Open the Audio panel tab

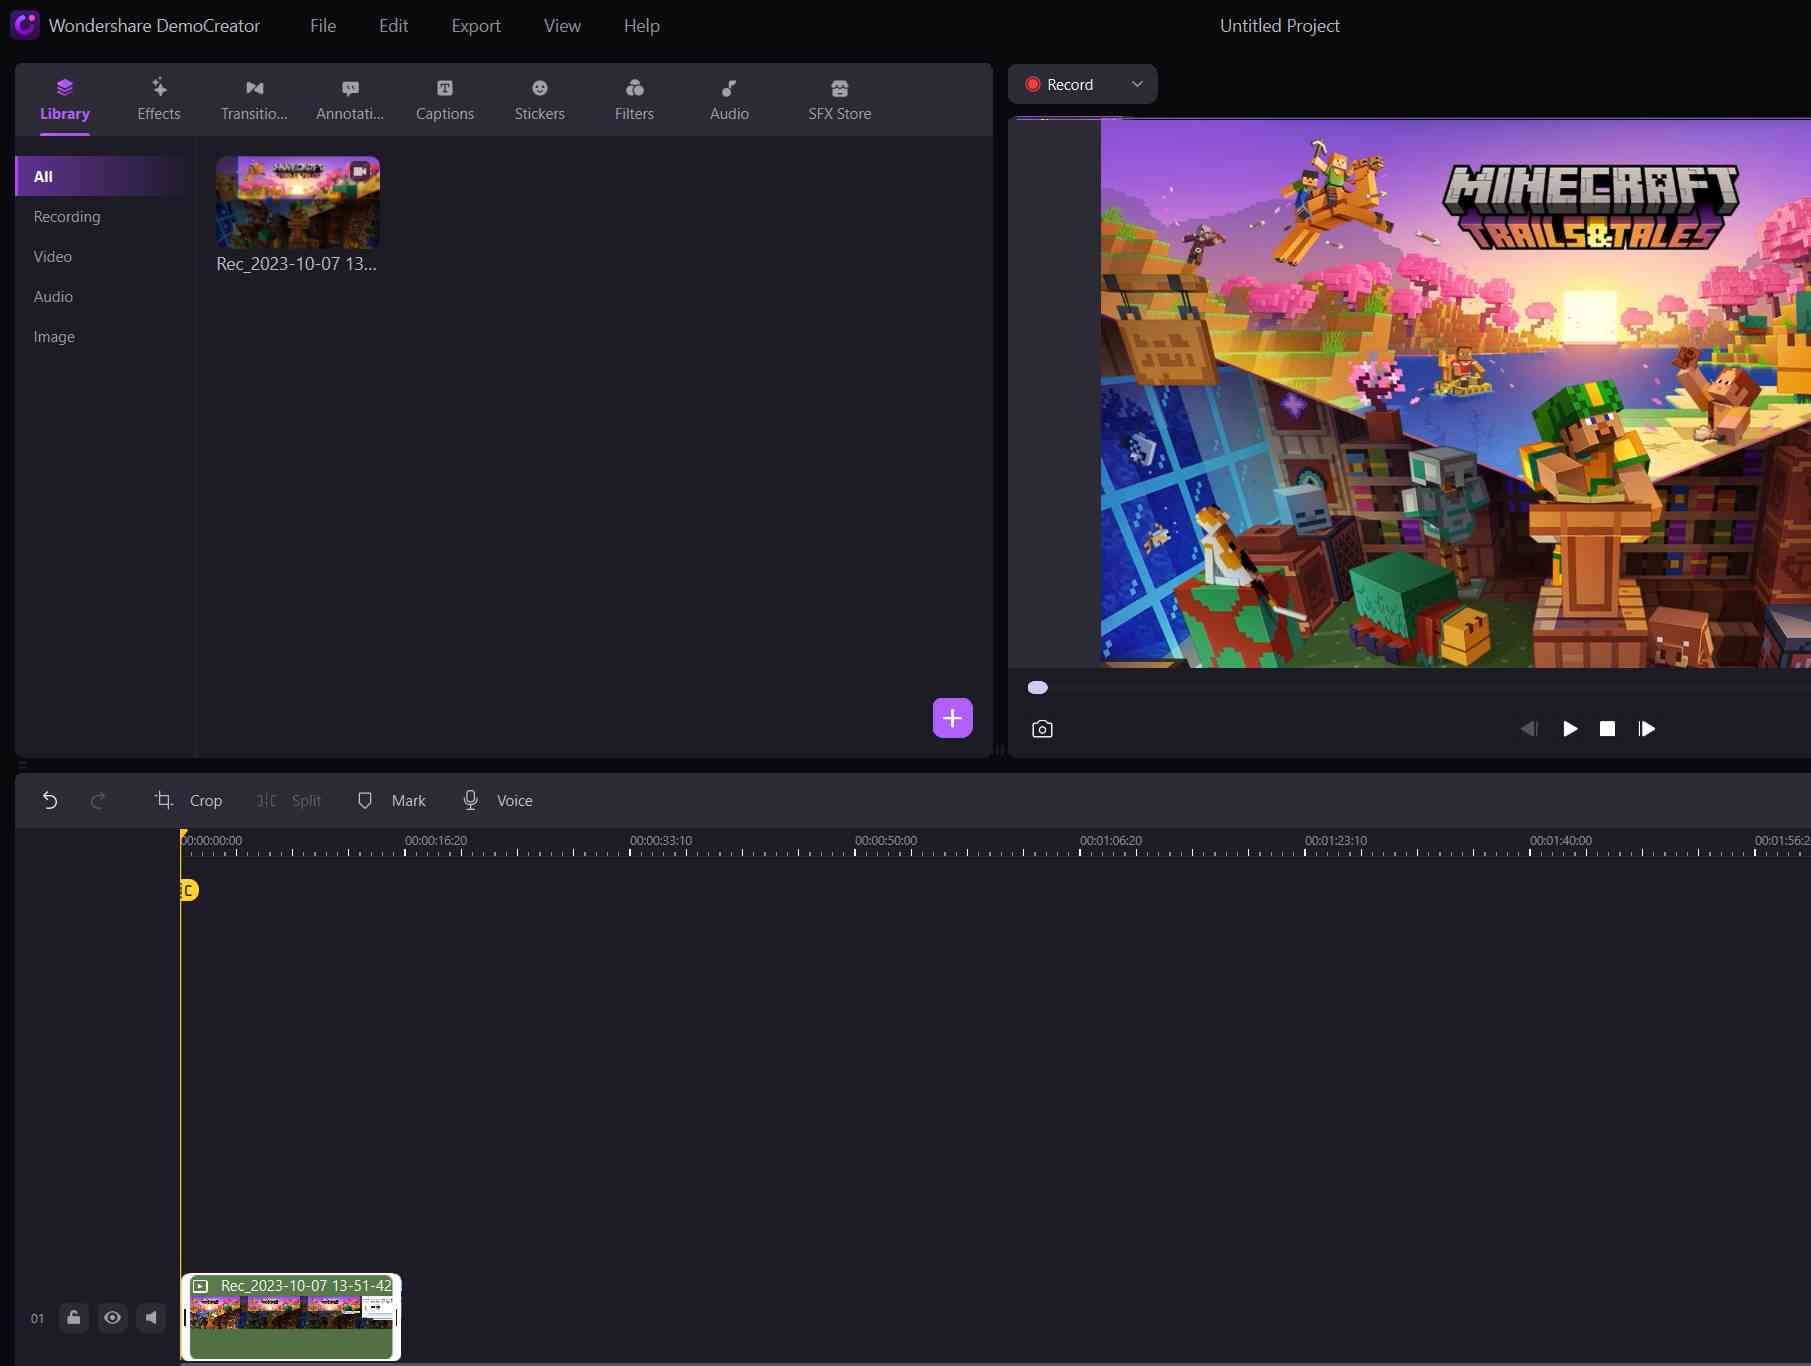(x=729, y=99)
